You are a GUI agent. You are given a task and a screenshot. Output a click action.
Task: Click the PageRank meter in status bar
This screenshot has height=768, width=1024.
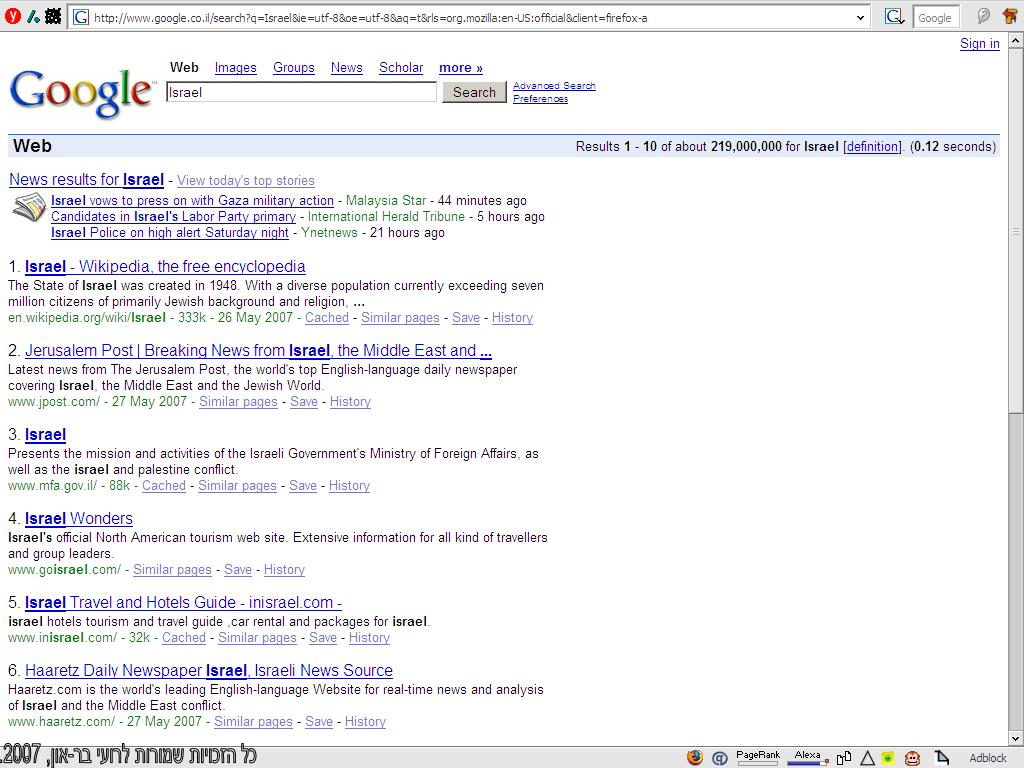[x=758, y=757]
